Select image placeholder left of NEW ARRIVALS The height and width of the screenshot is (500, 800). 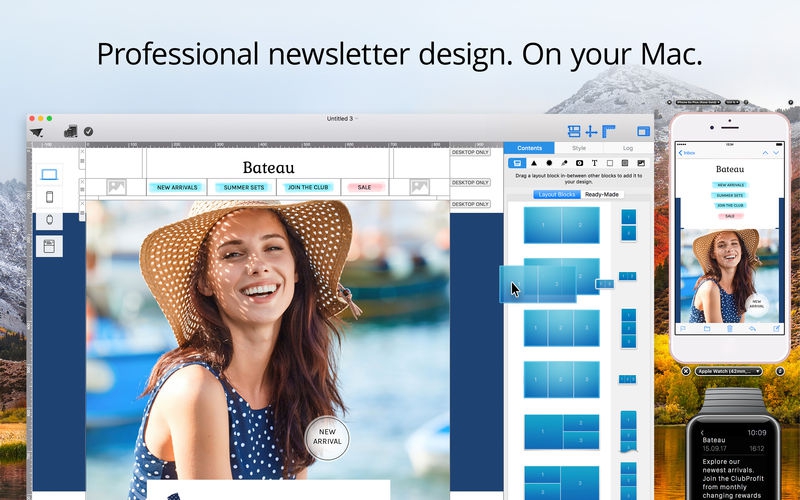tap(116, 187)
